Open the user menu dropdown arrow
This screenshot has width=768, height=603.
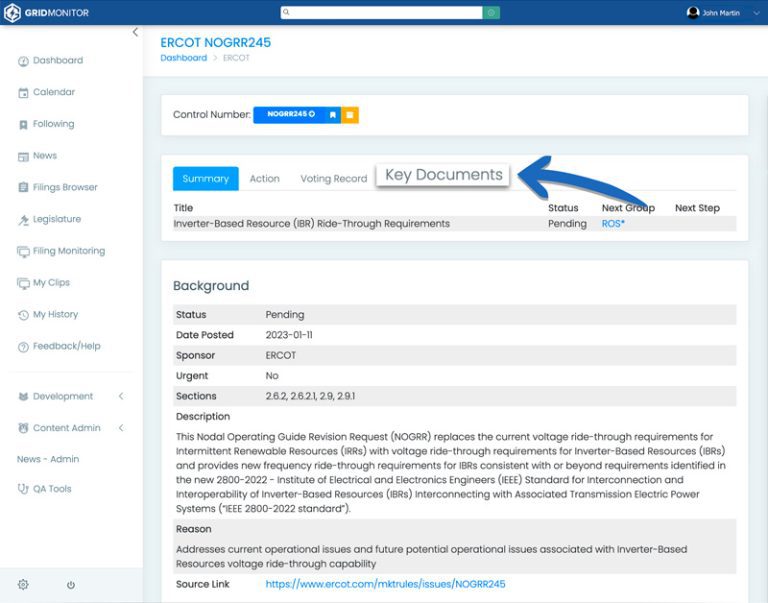click(756, 13)
